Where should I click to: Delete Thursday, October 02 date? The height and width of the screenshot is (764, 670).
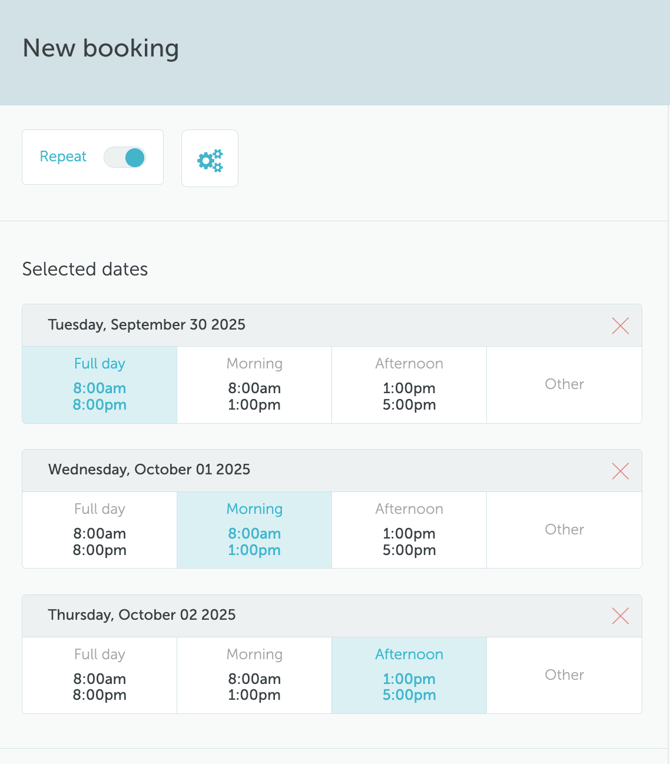[x=620, y=616]
